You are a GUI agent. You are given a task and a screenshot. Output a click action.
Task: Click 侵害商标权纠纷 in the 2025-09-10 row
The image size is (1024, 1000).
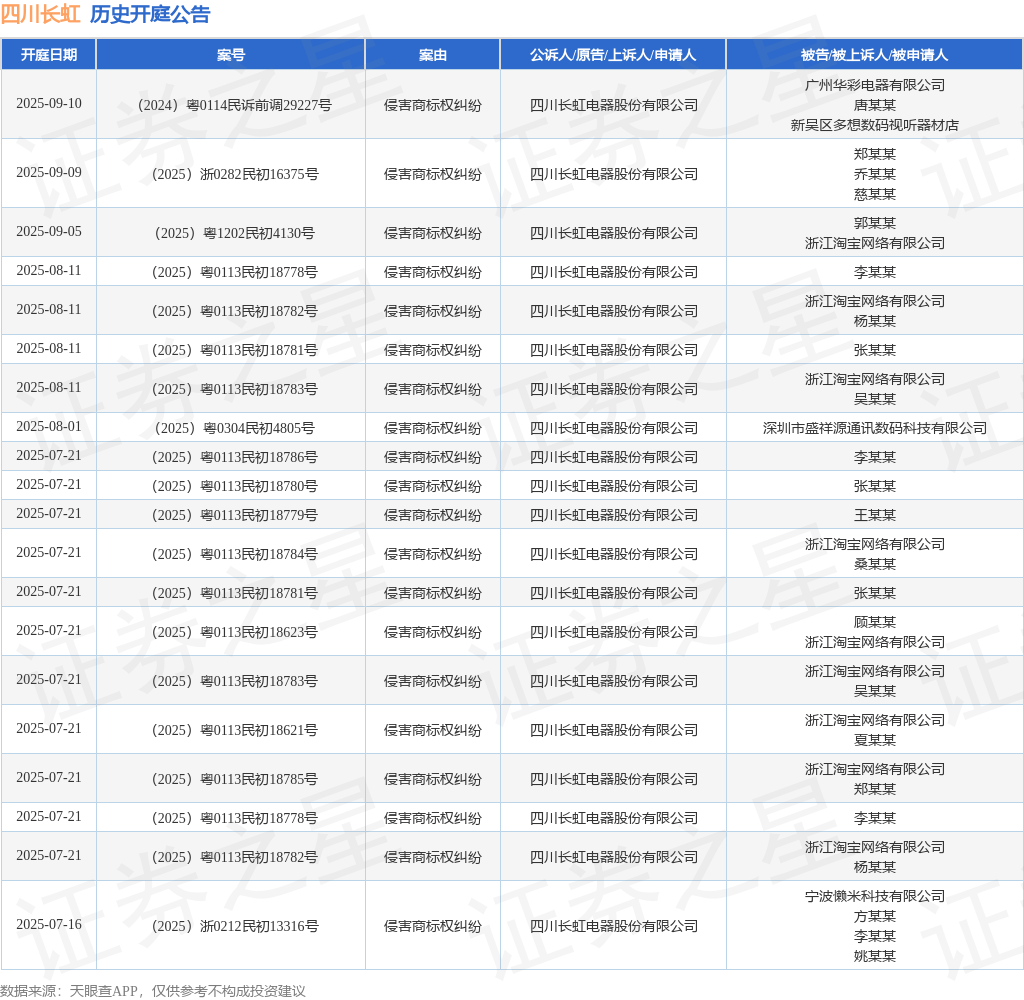(432, 105)
